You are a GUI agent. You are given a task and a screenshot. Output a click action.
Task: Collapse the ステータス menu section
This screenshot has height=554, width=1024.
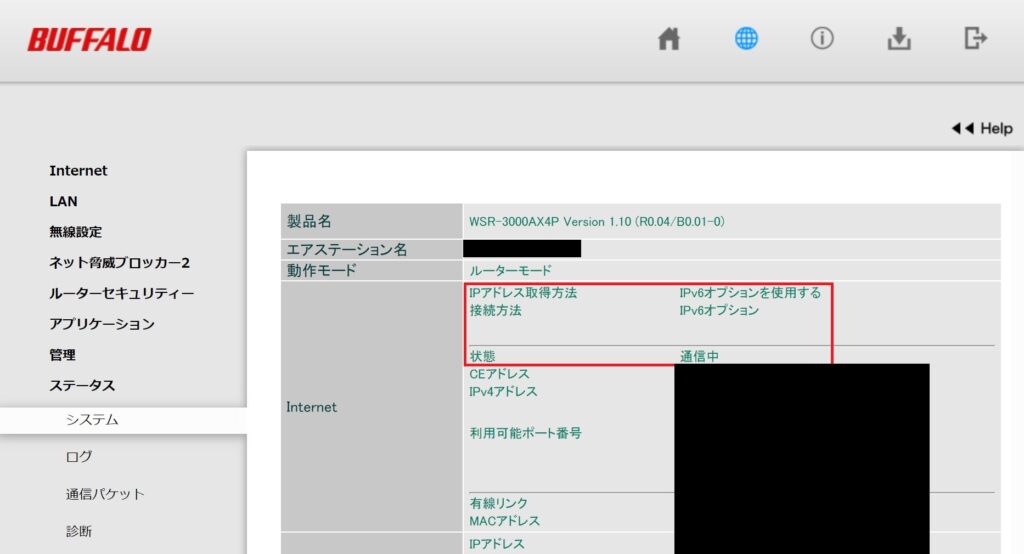click(x=82, y=386)
